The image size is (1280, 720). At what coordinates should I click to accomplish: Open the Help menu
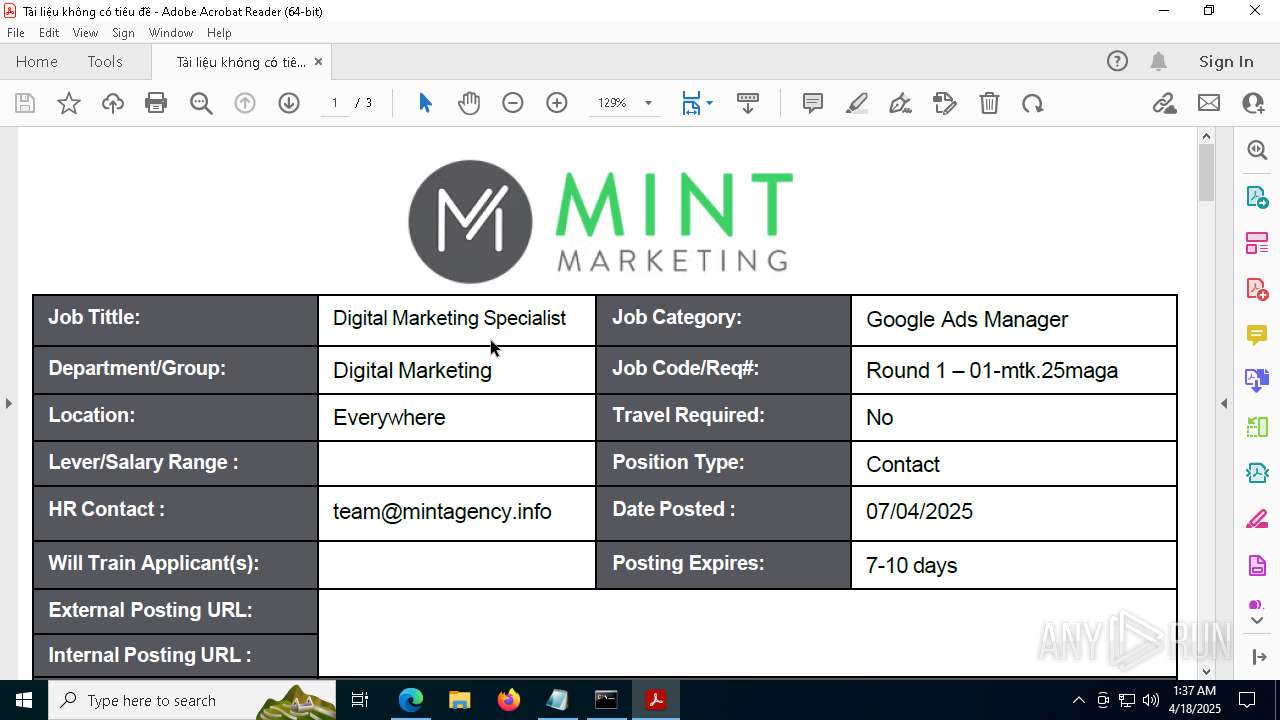(219, 33)
